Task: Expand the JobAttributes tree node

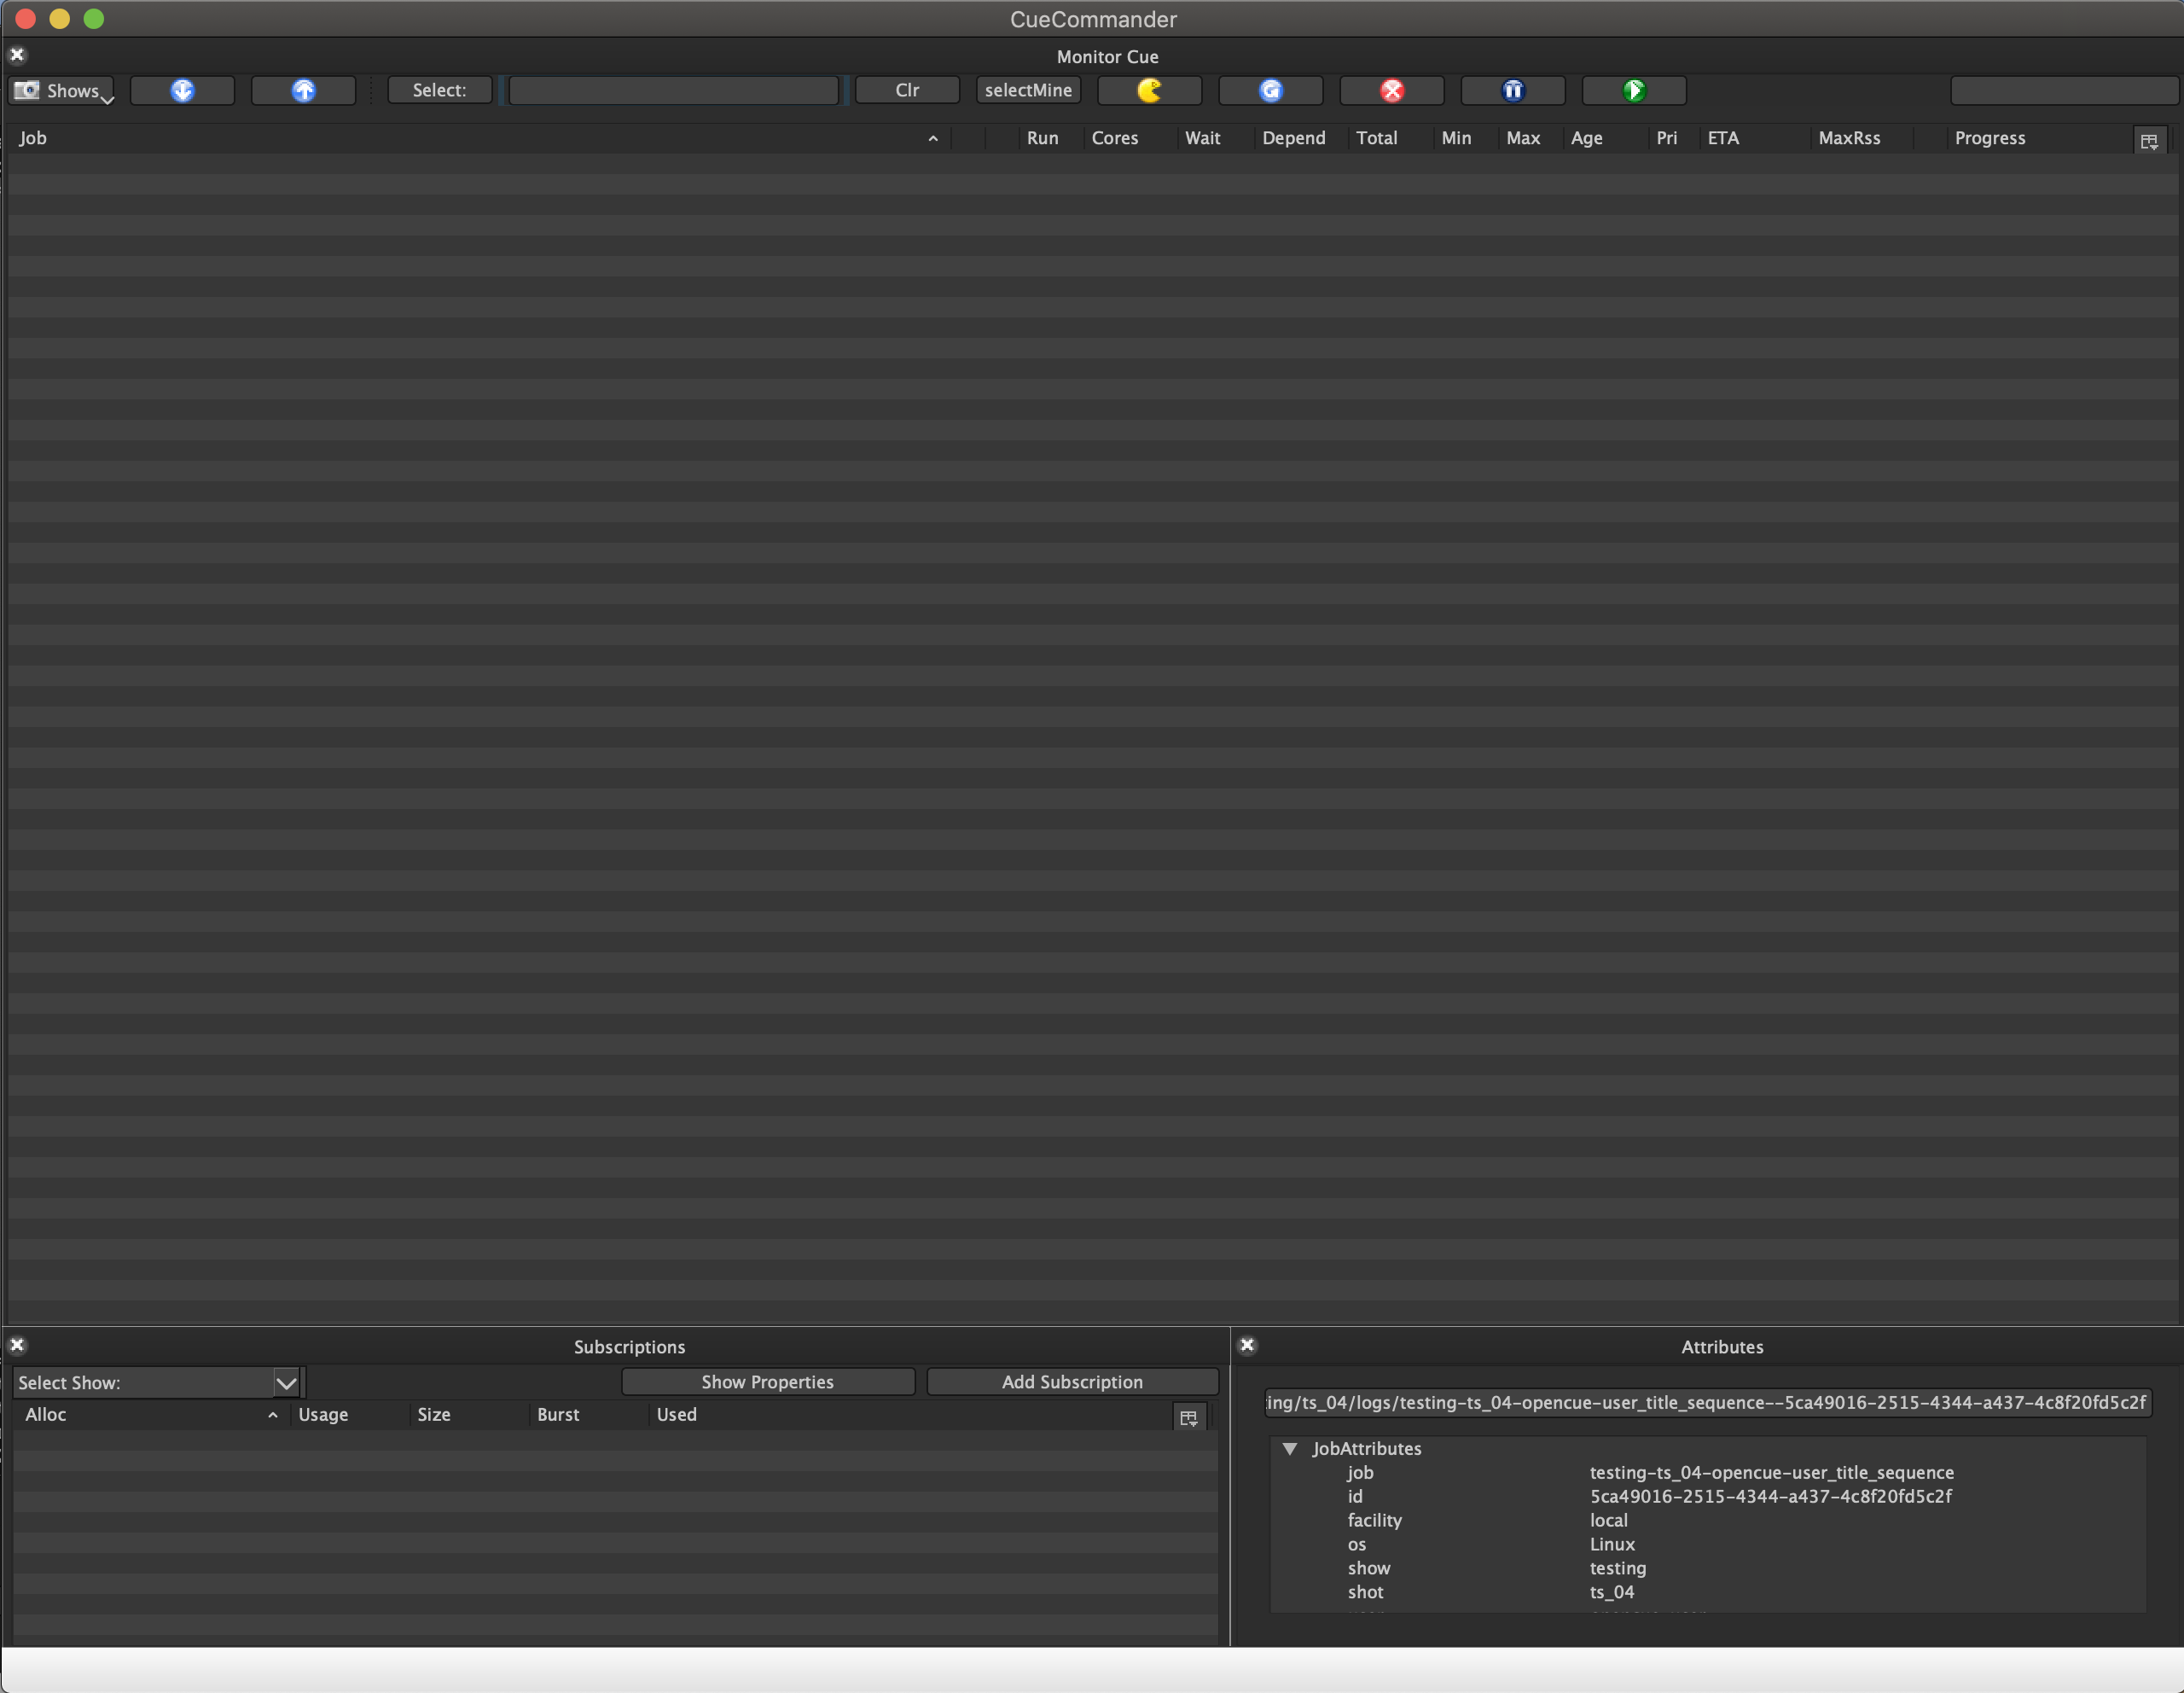Action: click(1291, 1446)
